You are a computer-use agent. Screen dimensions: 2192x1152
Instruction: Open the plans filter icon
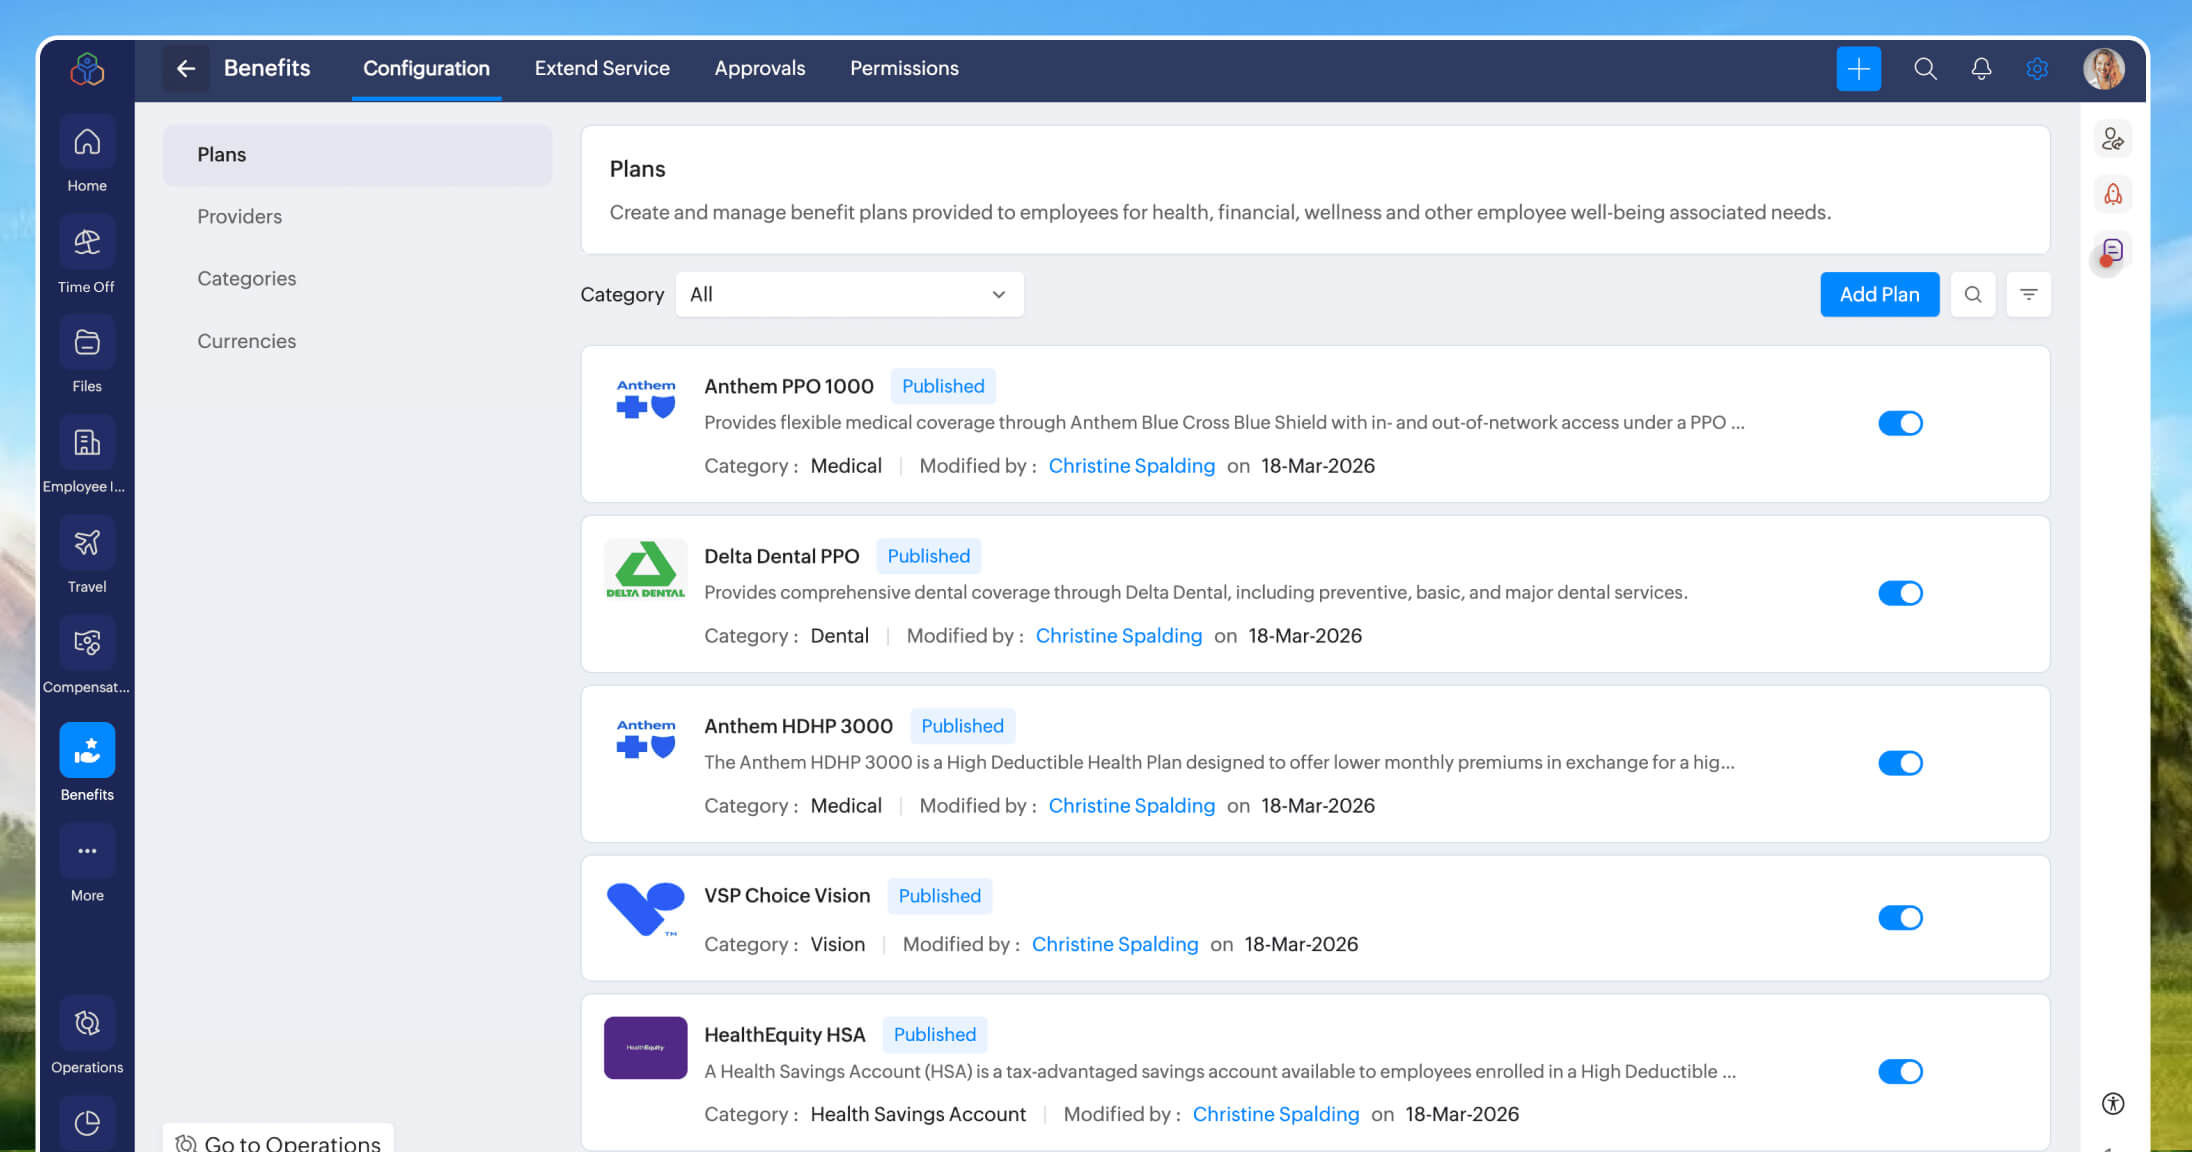pos(2029,294)
